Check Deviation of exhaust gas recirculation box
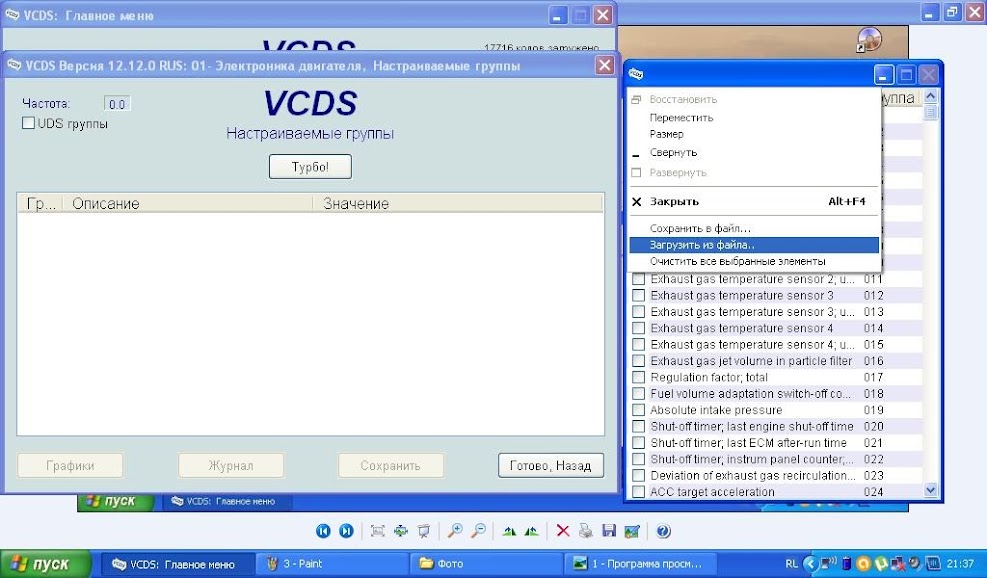Image resolution: width=987 pixels, height=578 pixels. pyautogui.click(x=638, y=475)
